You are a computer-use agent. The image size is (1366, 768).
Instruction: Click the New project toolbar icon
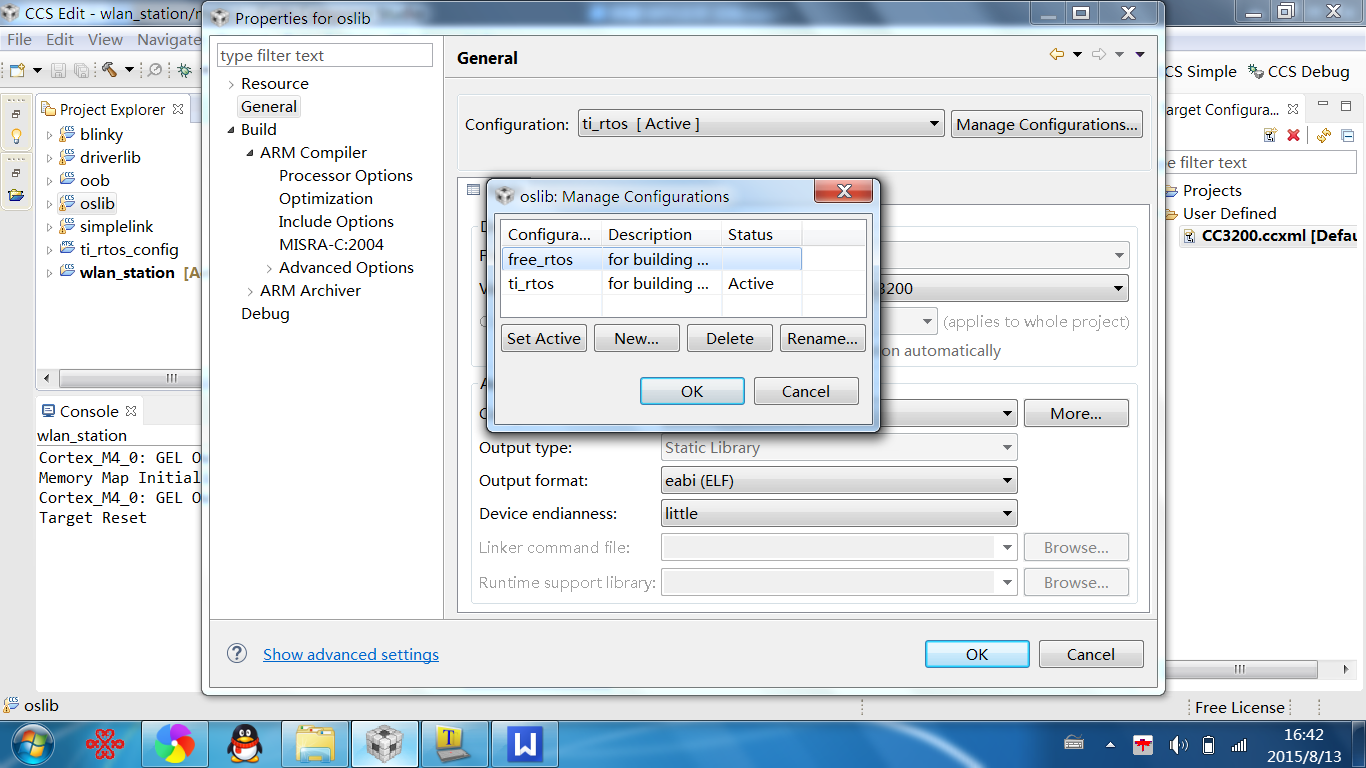click(x=16, y=70)
